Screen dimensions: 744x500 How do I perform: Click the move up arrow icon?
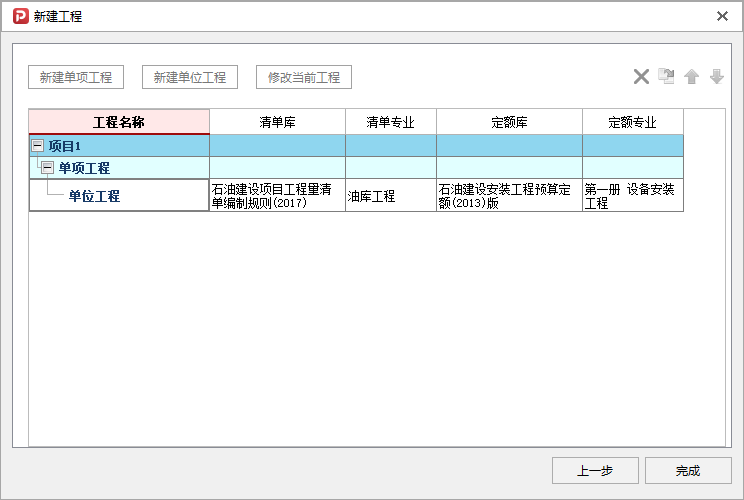[691, 77]
